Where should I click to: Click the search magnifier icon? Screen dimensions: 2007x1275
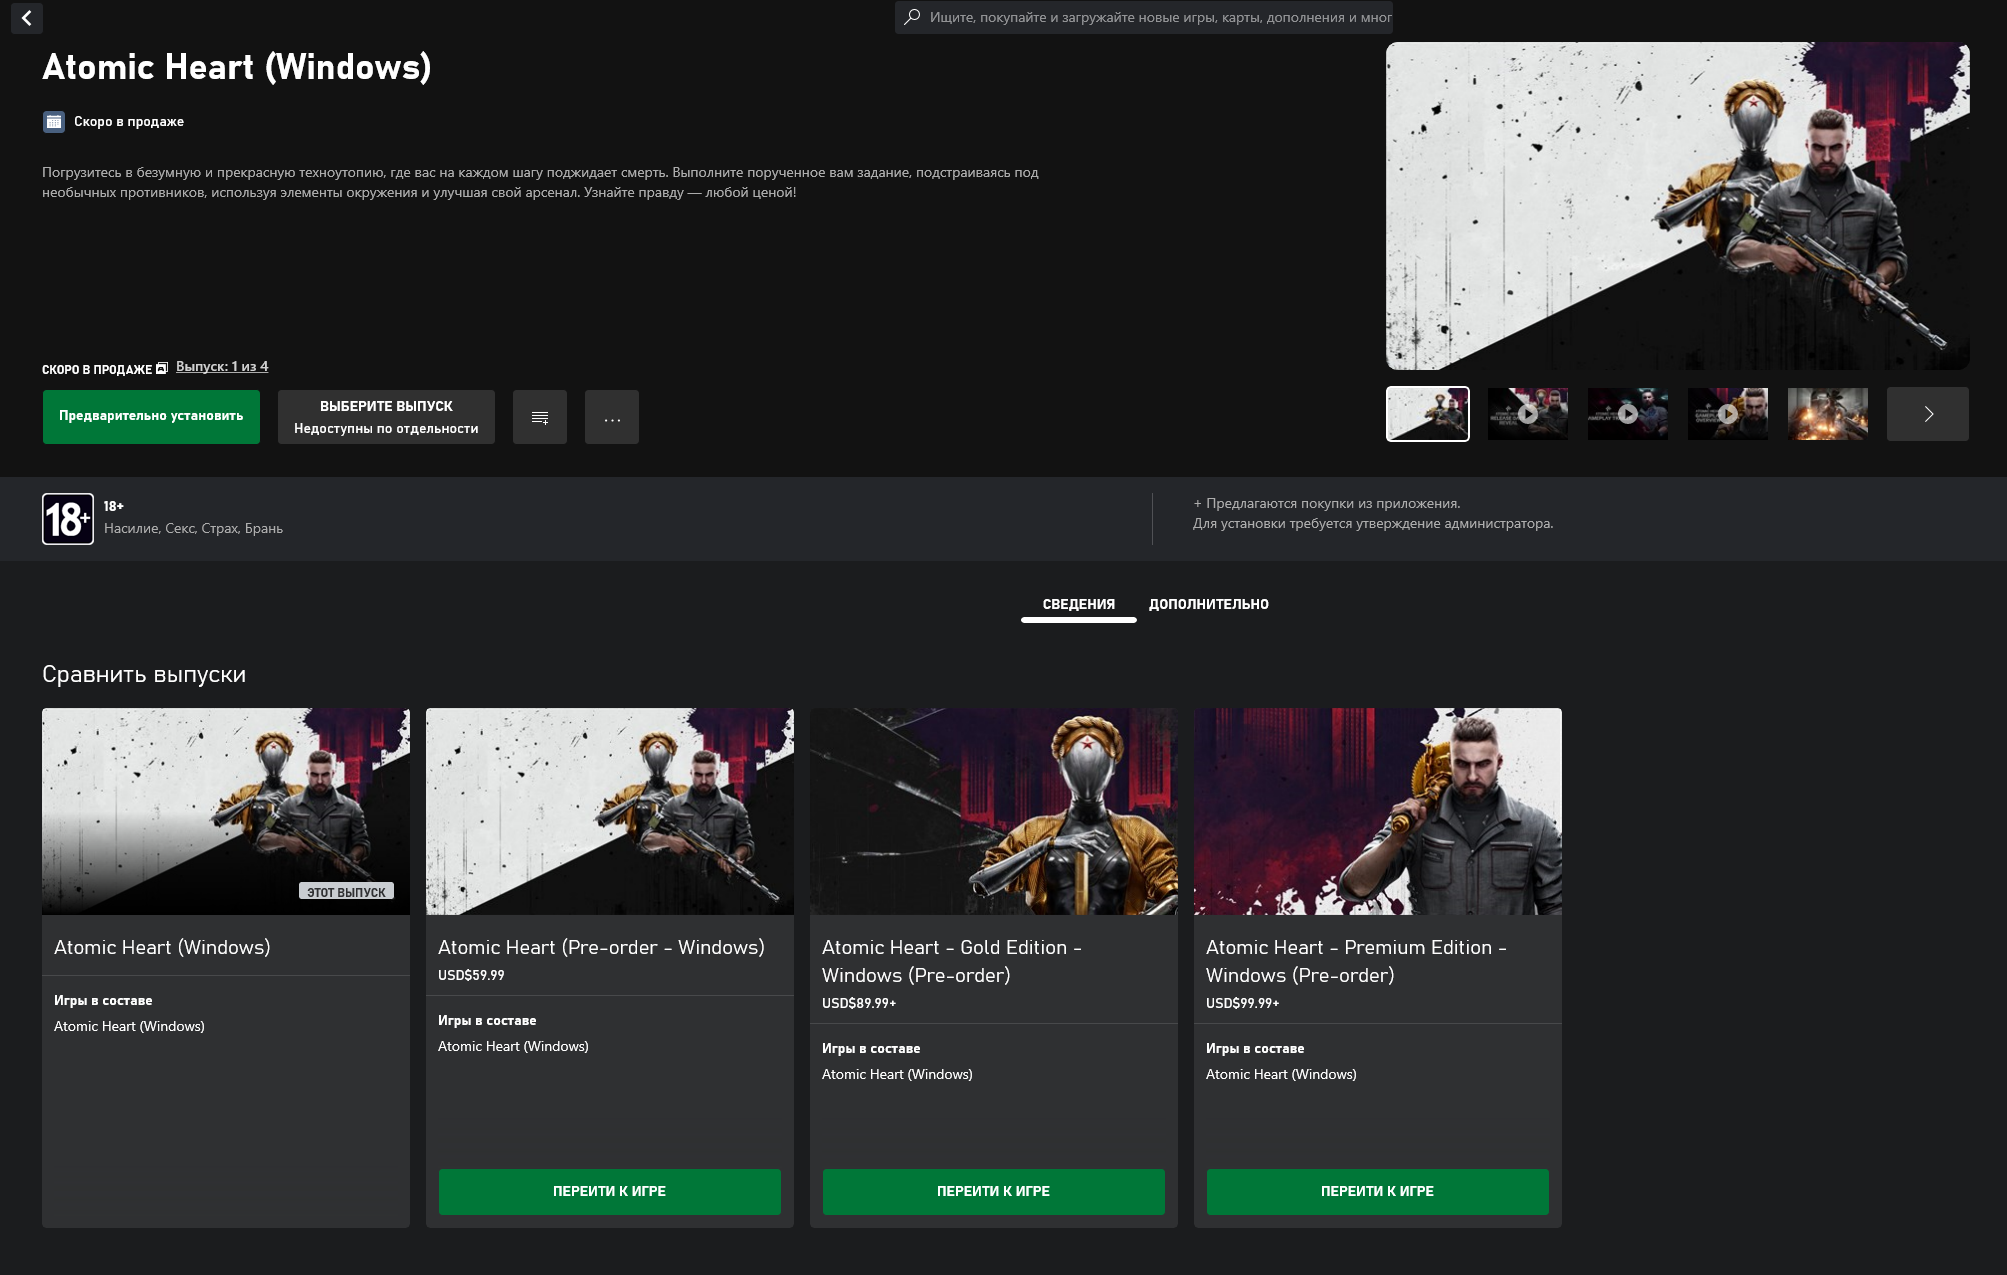912,17
